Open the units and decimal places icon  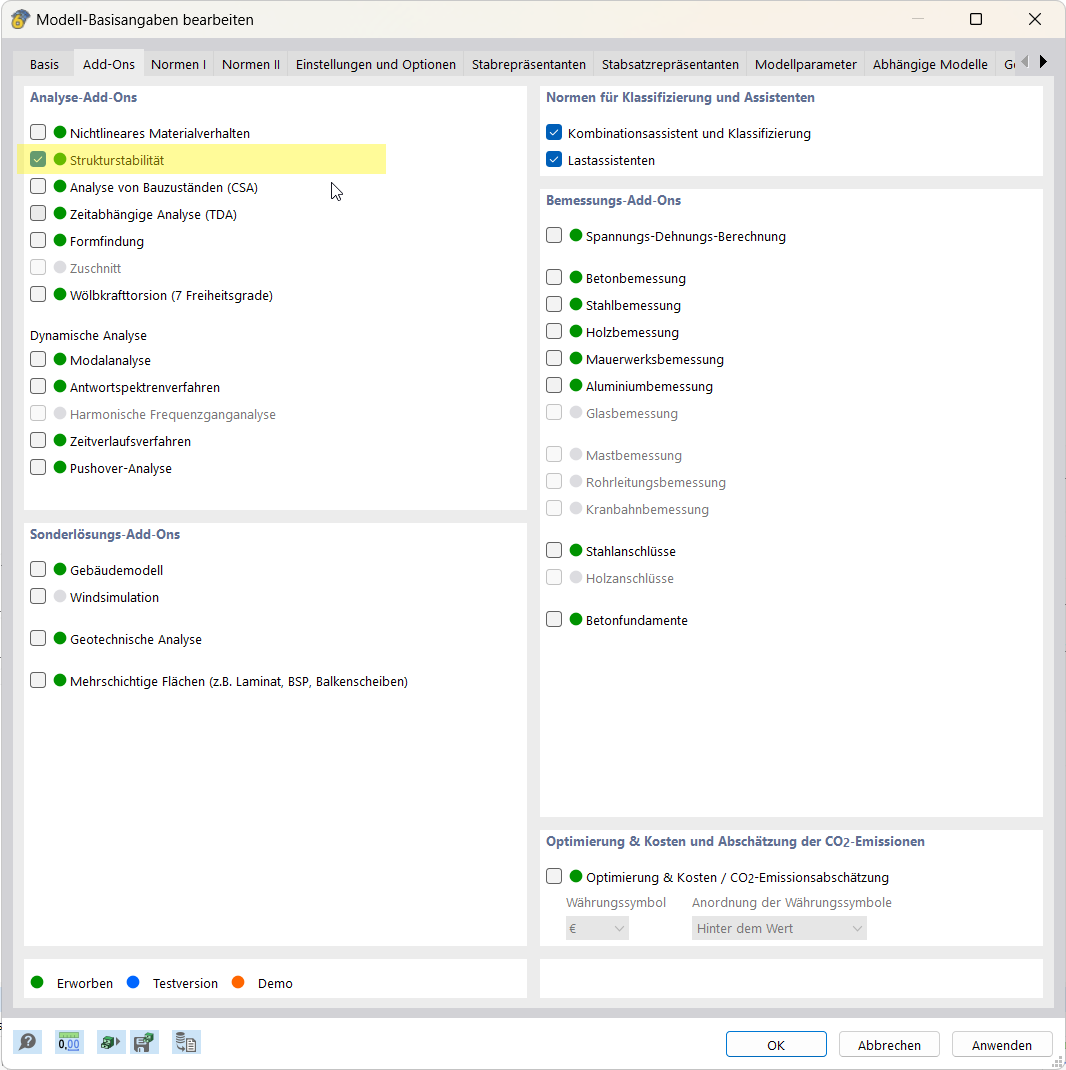click(69, 1042)
